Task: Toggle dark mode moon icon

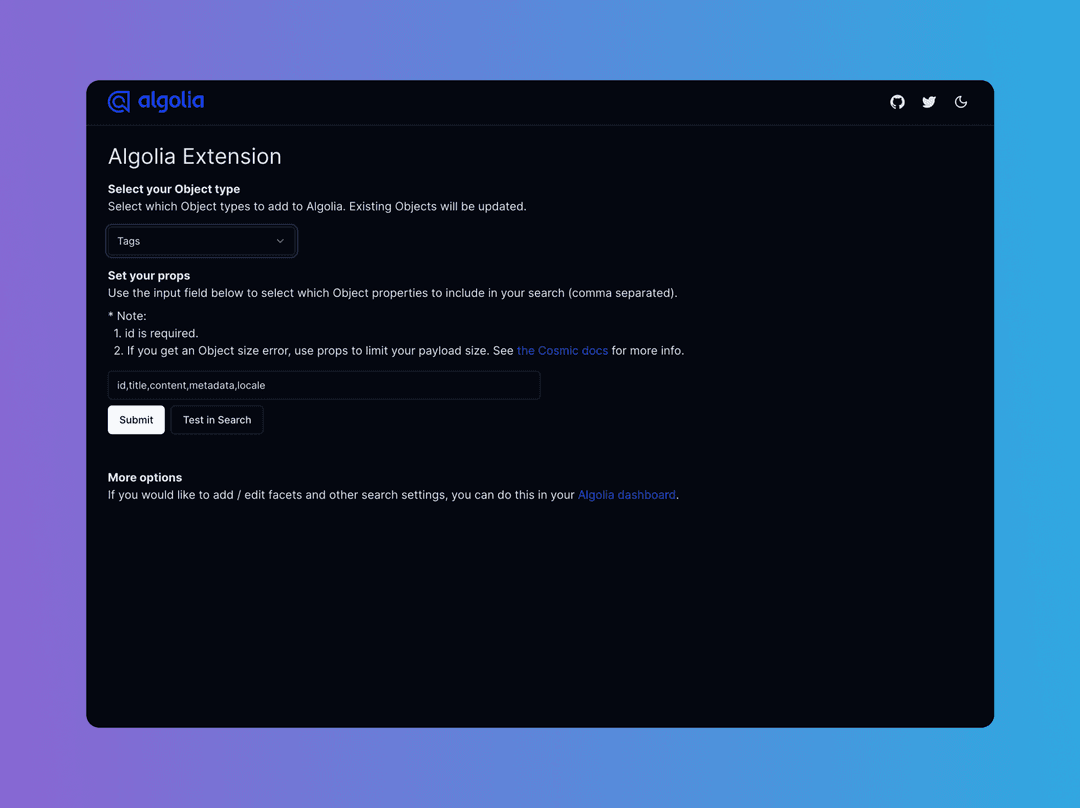Action: pyautogui.click(x=961, y=102)
